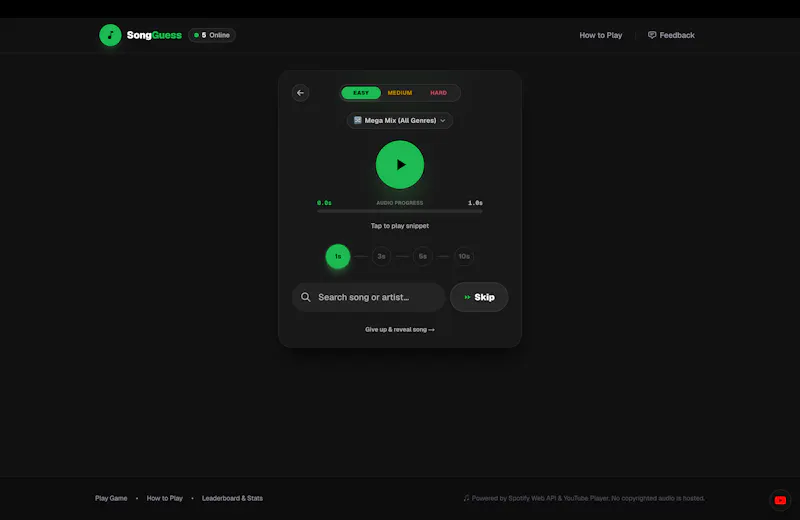Open the YouTube player icon
This screenshot has width=800, height=520.
780,500
